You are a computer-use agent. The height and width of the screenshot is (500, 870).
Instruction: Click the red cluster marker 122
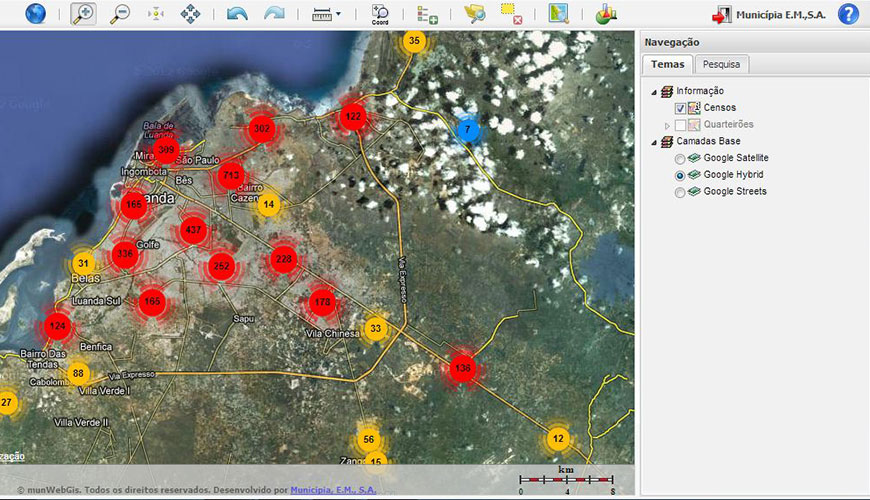click(353, 117)
